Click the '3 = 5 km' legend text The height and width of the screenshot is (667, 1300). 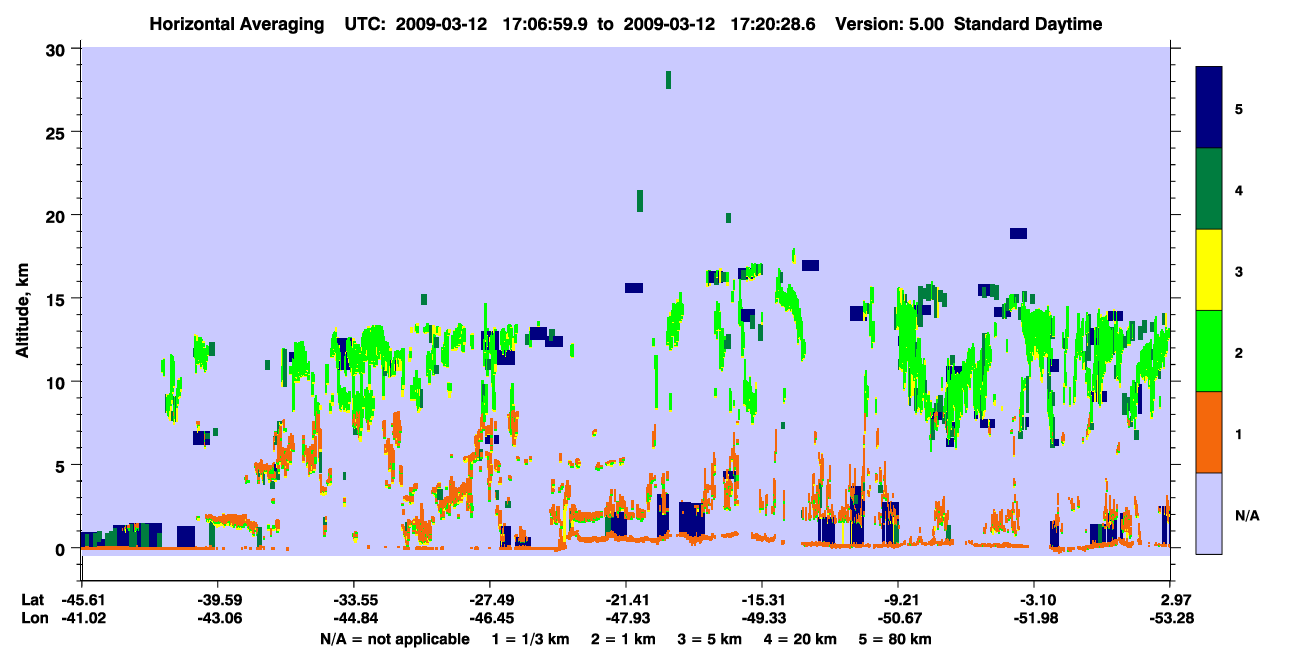(709, 639)
